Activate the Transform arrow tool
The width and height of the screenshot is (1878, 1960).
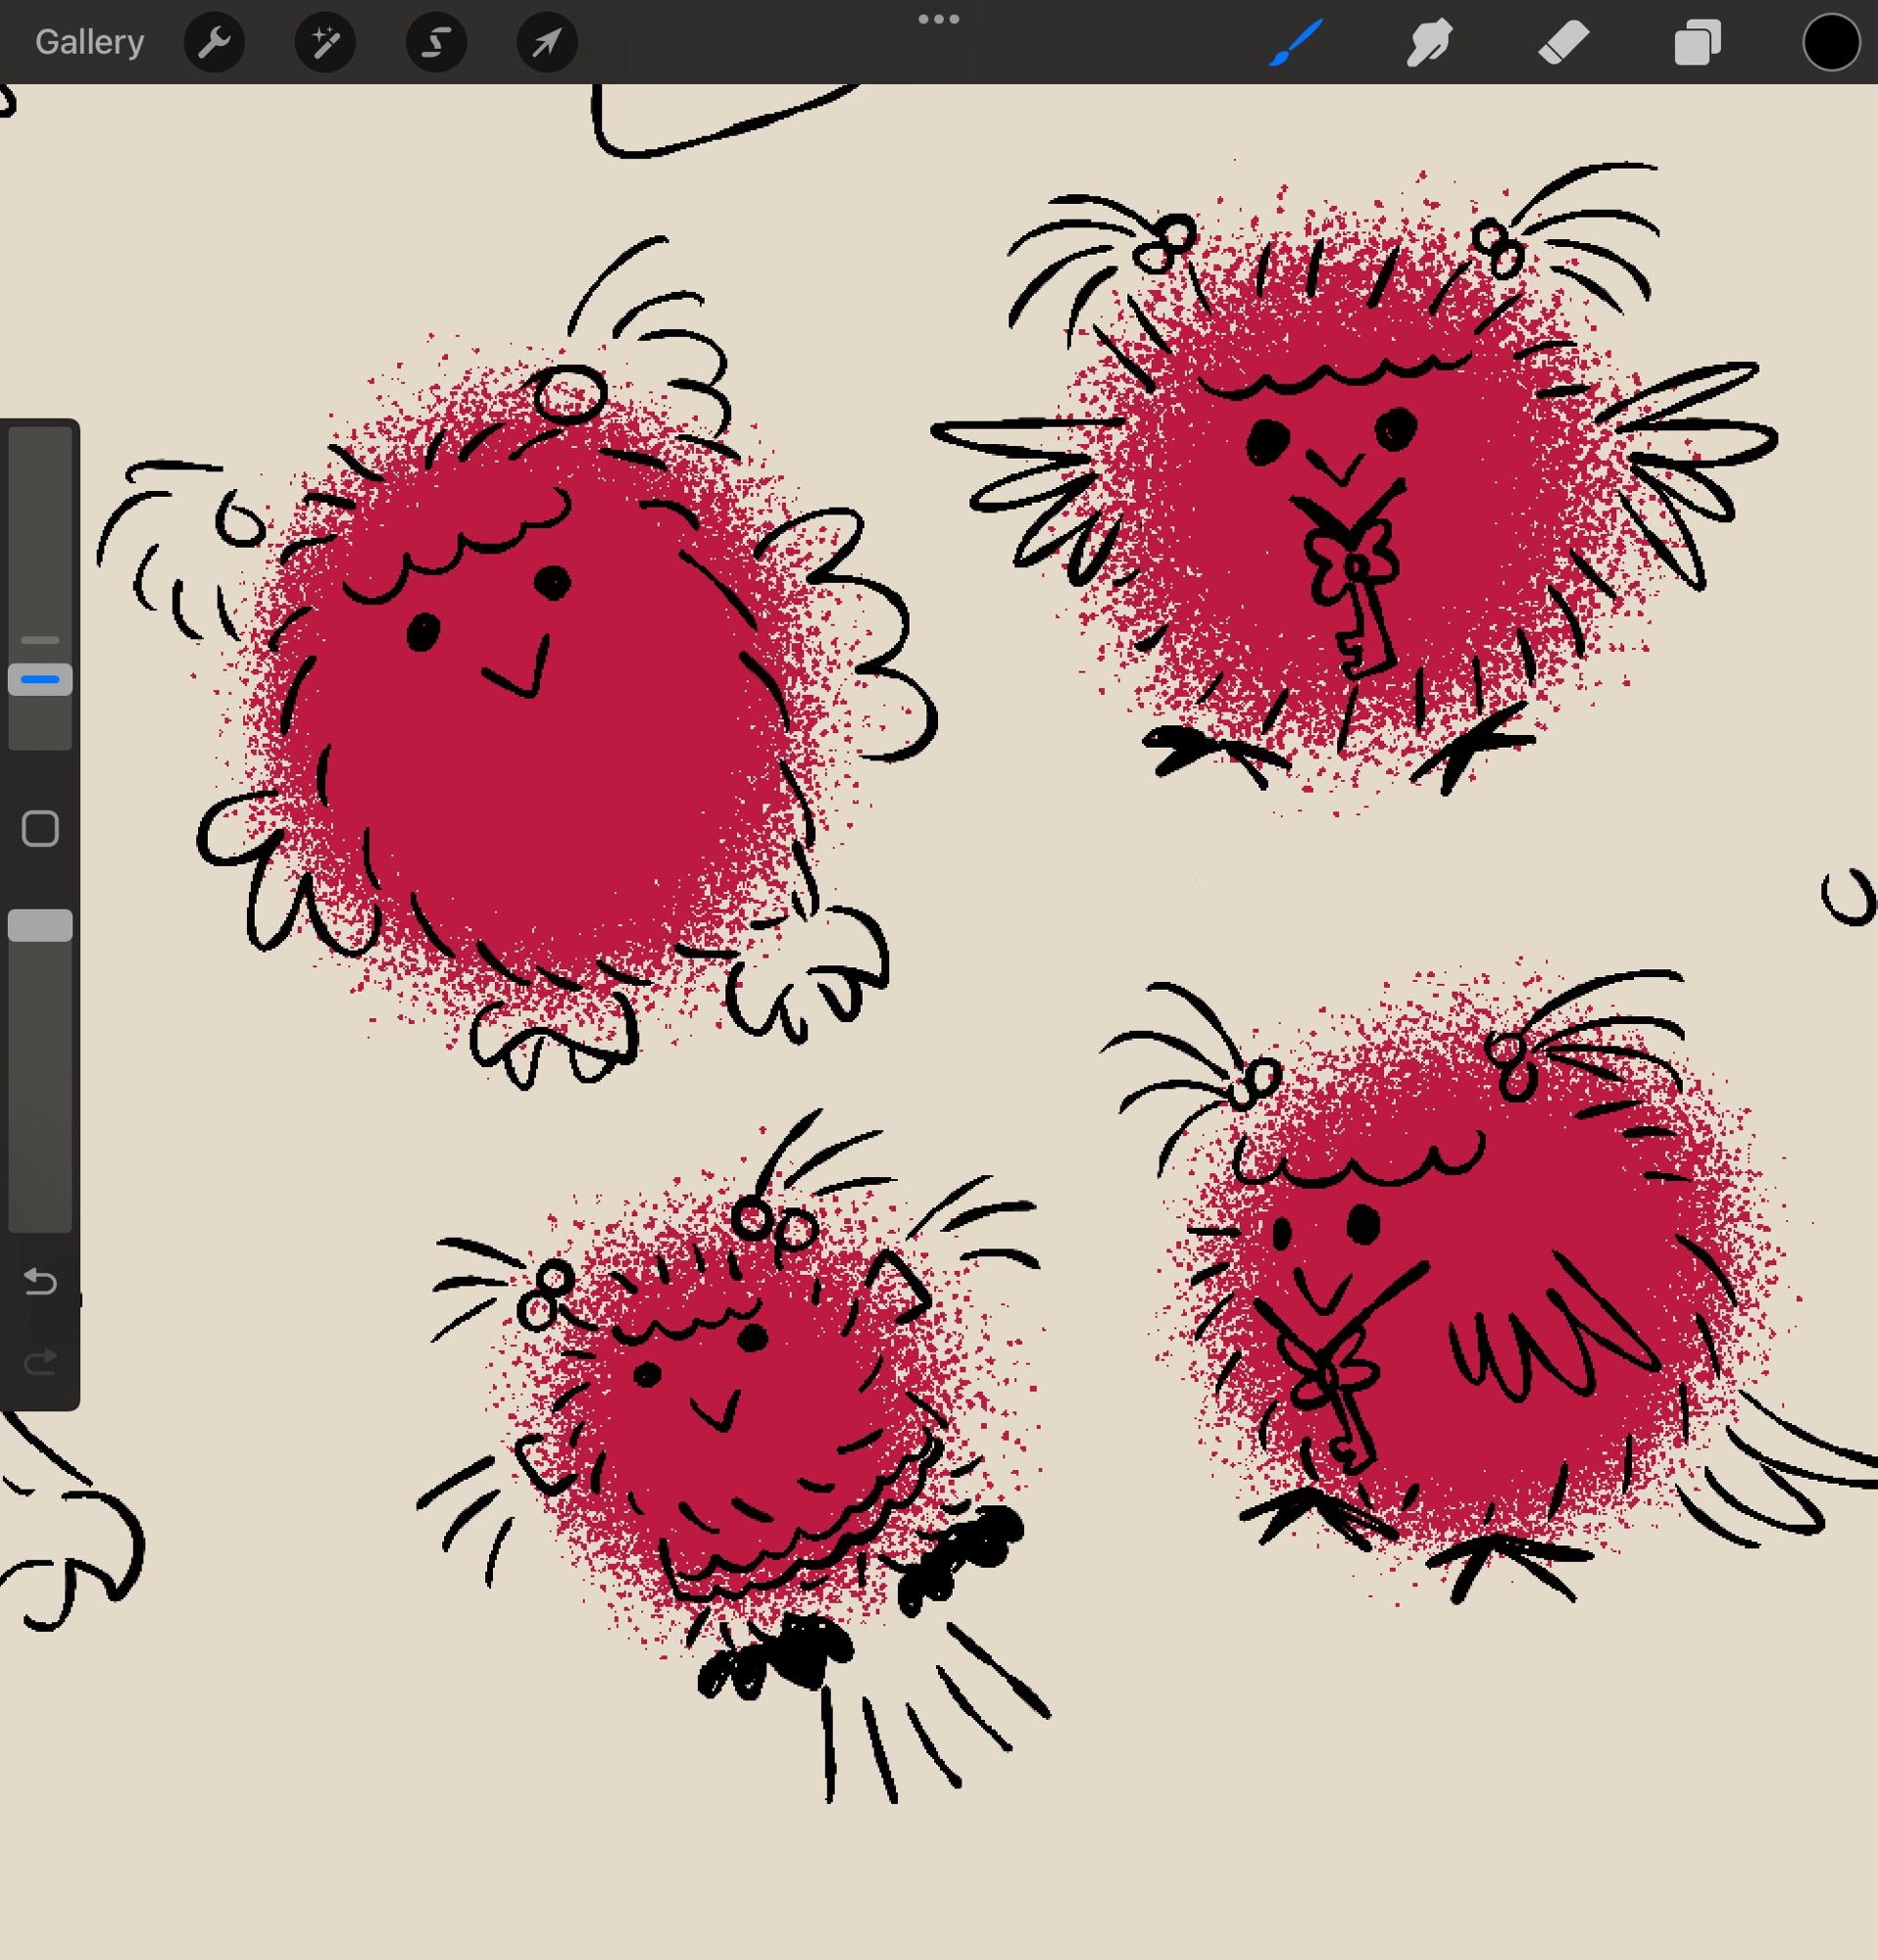(x=546, y=42)
